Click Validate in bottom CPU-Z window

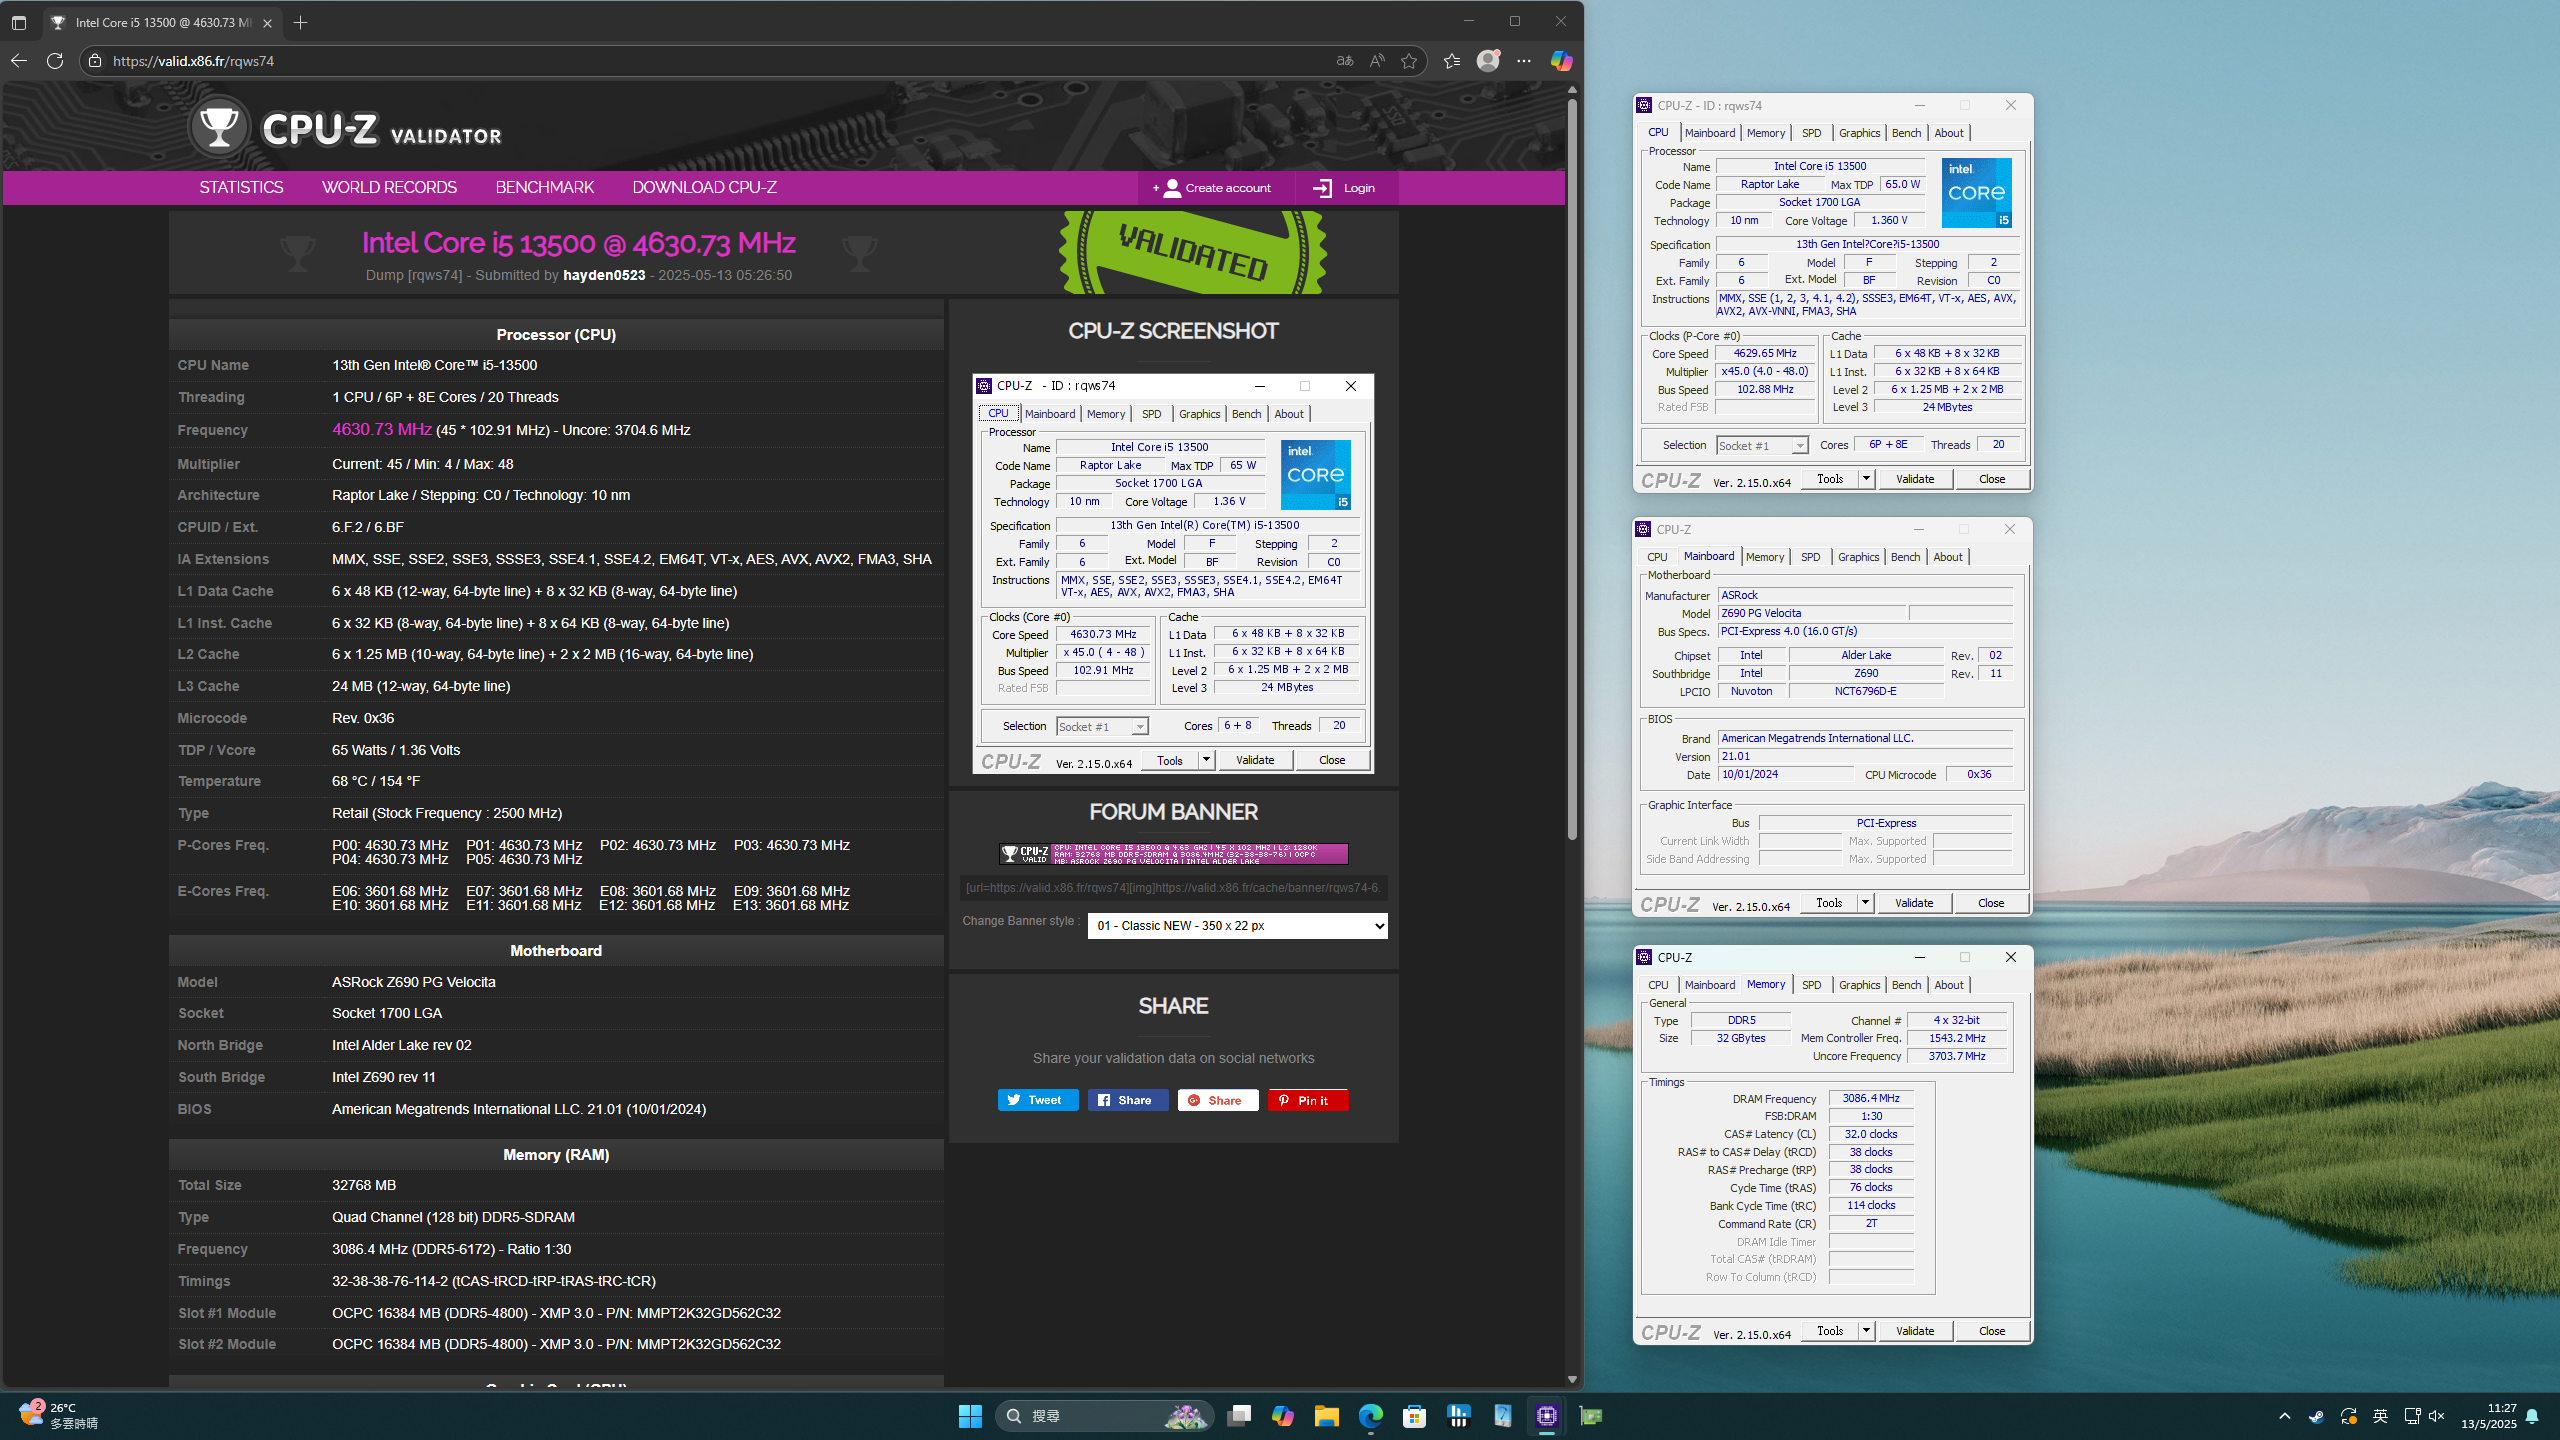click(x=1915, y=1331)
